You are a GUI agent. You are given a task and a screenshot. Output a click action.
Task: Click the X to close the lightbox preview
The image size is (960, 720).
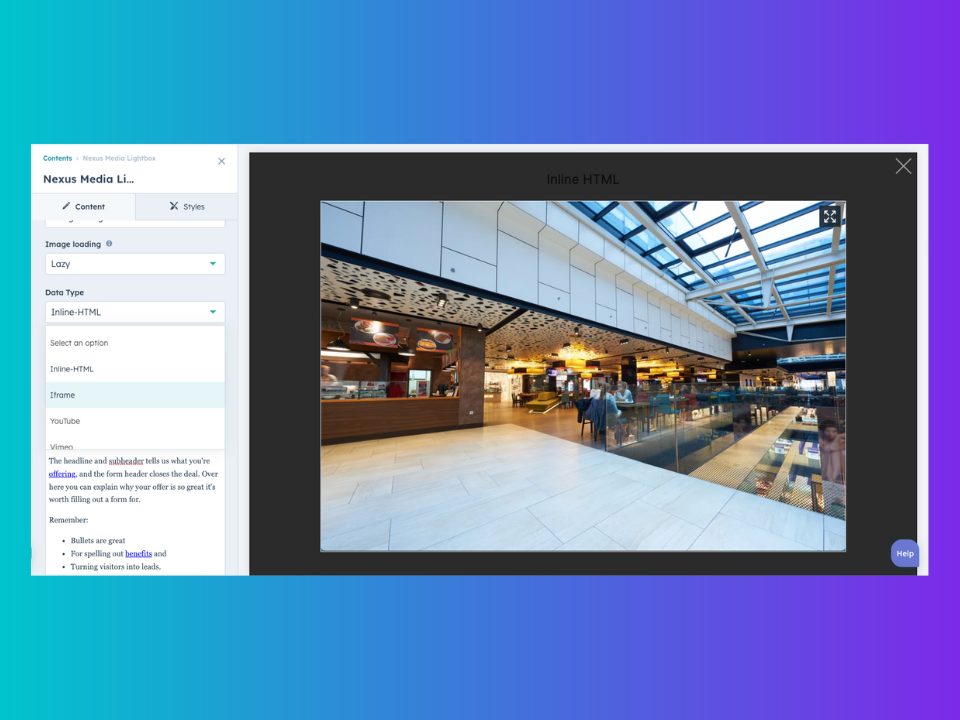click(x=903, y=166)
